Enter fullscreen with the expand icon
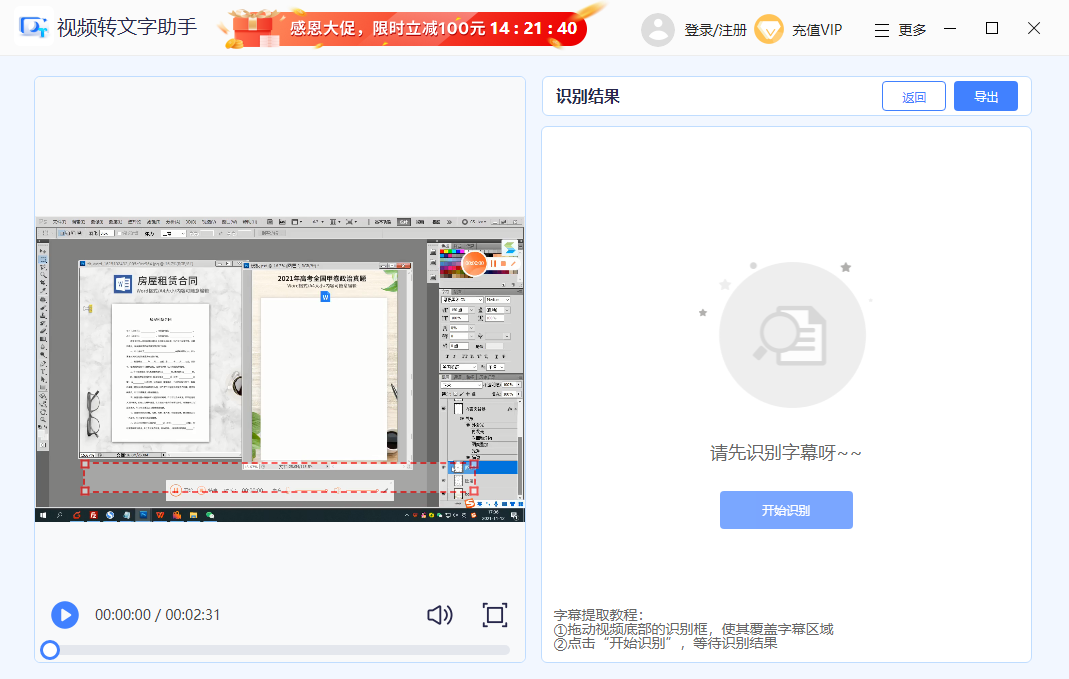Screen dimensions: 1069x679 (494, 615)
